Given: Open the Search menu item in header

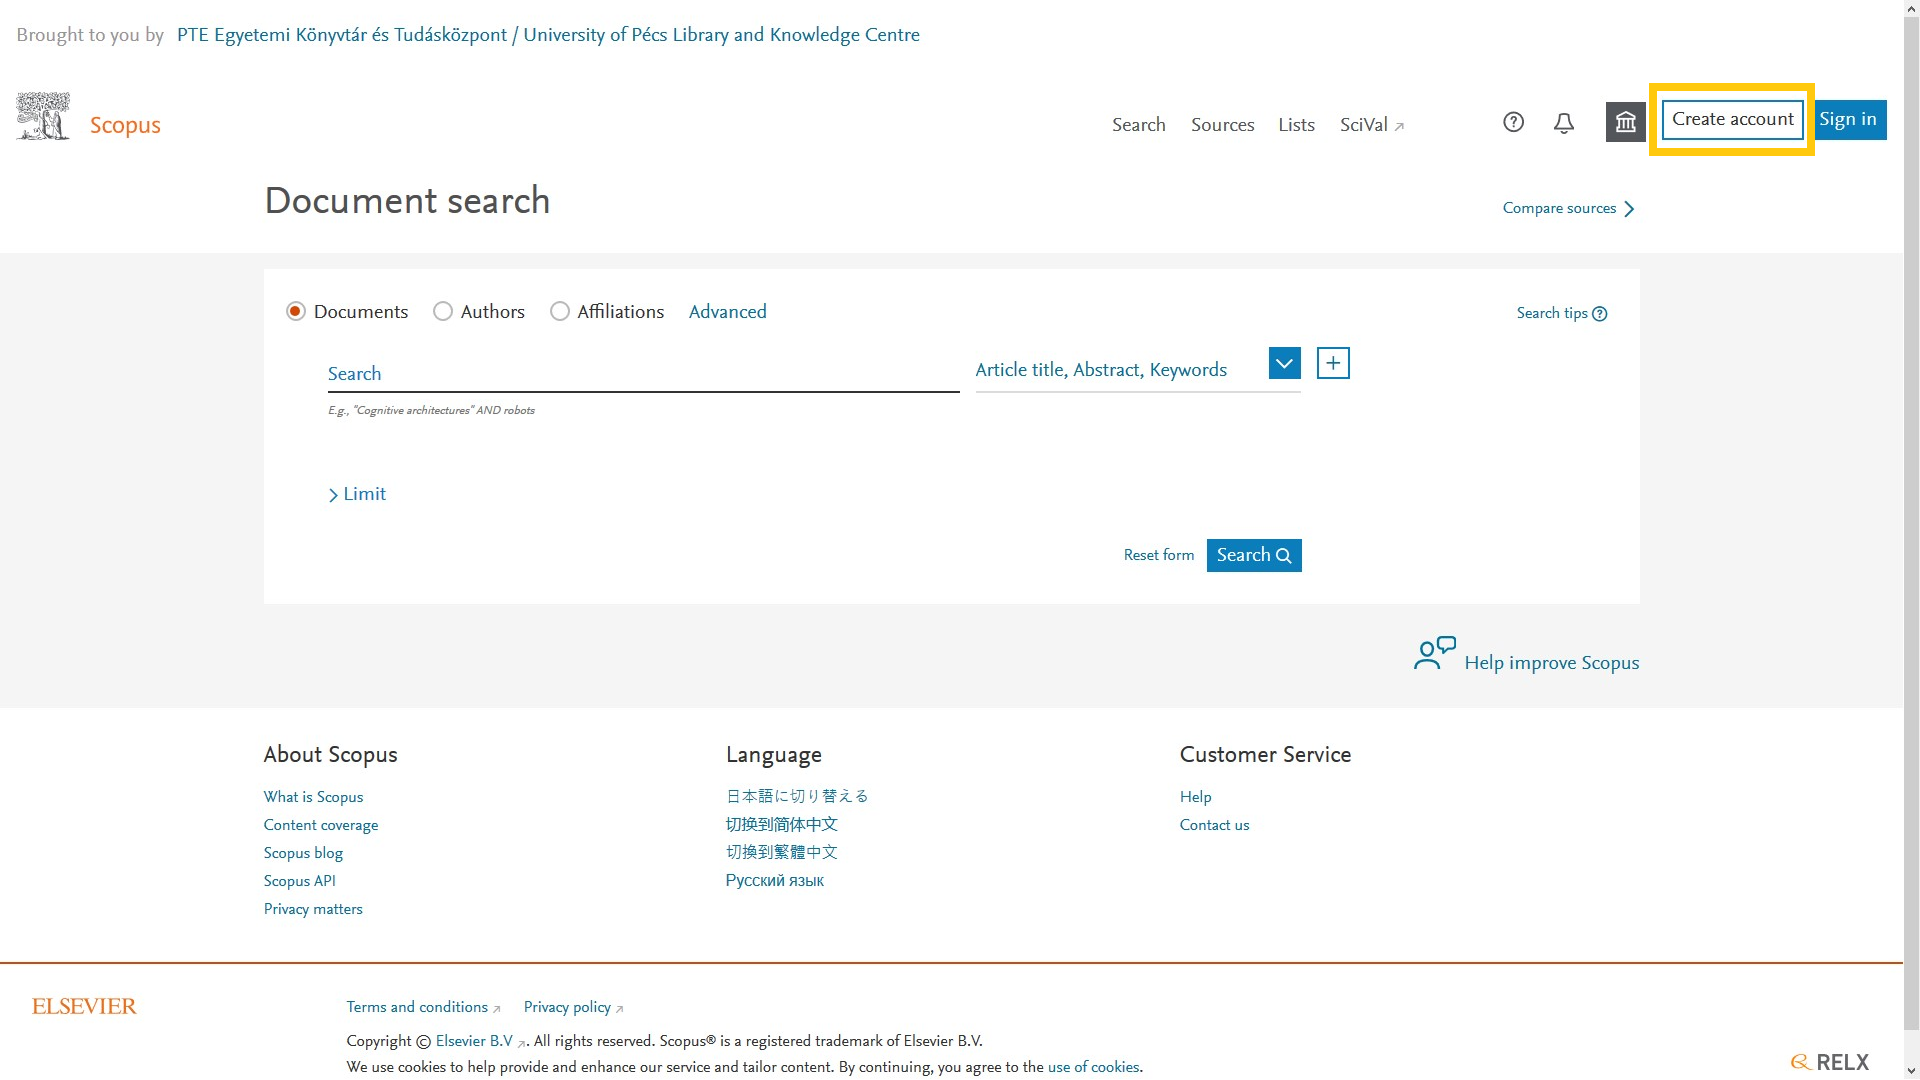Looking at the screenshot, I should coord(1139,125).
